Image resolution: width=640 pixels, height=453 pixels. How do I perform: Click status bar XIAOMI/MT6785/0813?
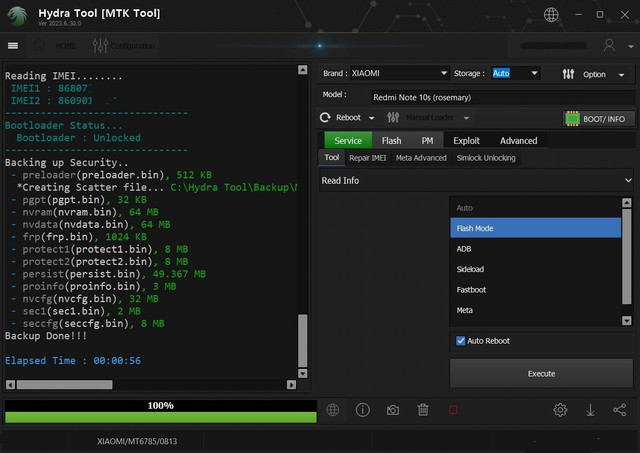[137, 441]
